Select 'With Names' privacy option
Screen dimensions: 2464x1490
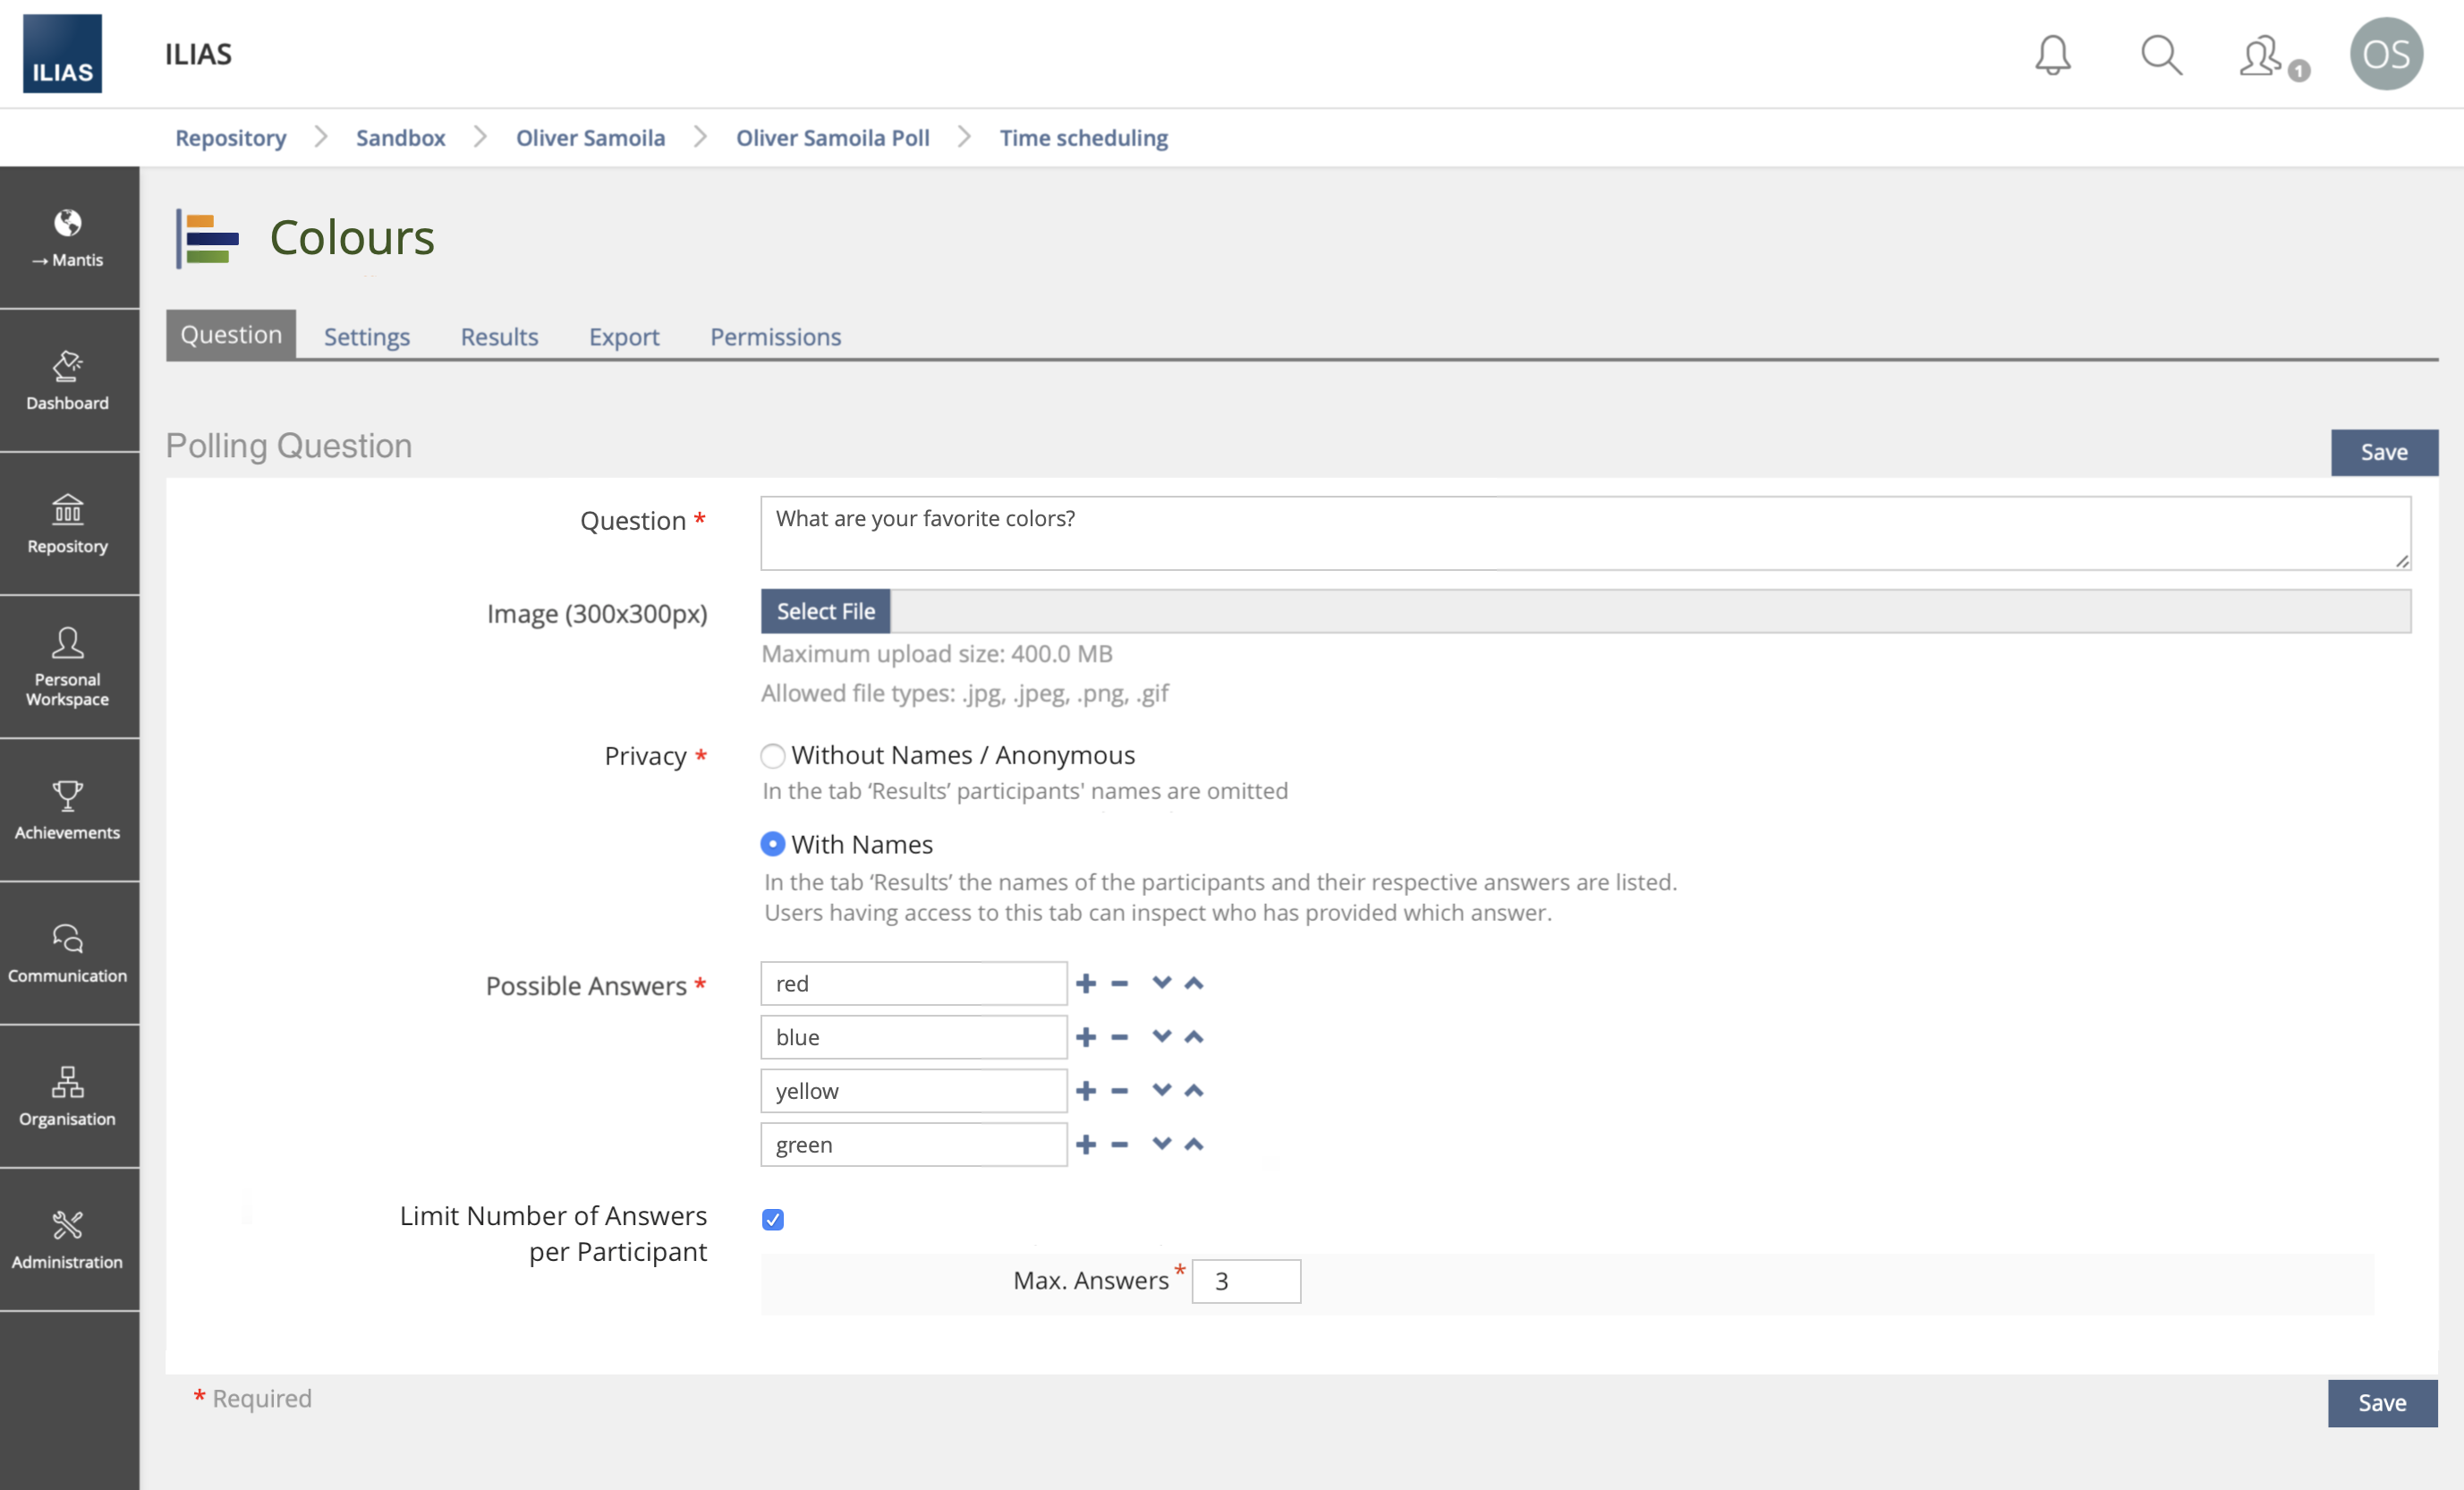point(772,845)
